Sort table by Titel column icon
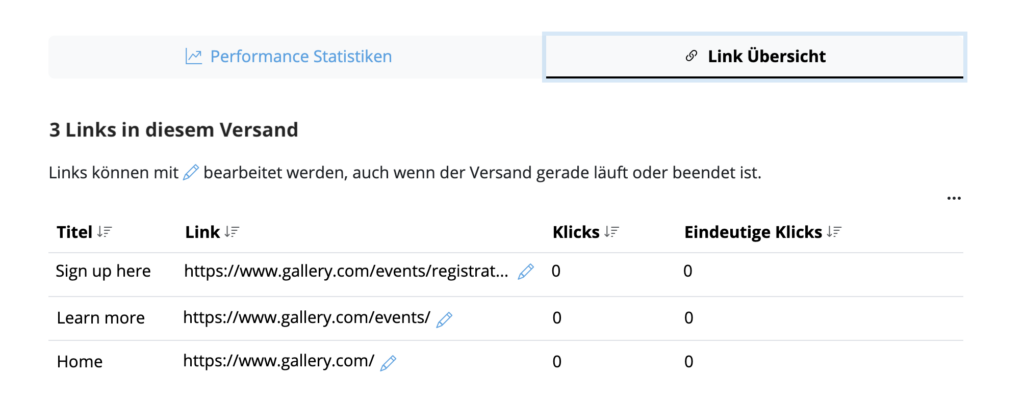1024x402 pixels. pos(104,232)
